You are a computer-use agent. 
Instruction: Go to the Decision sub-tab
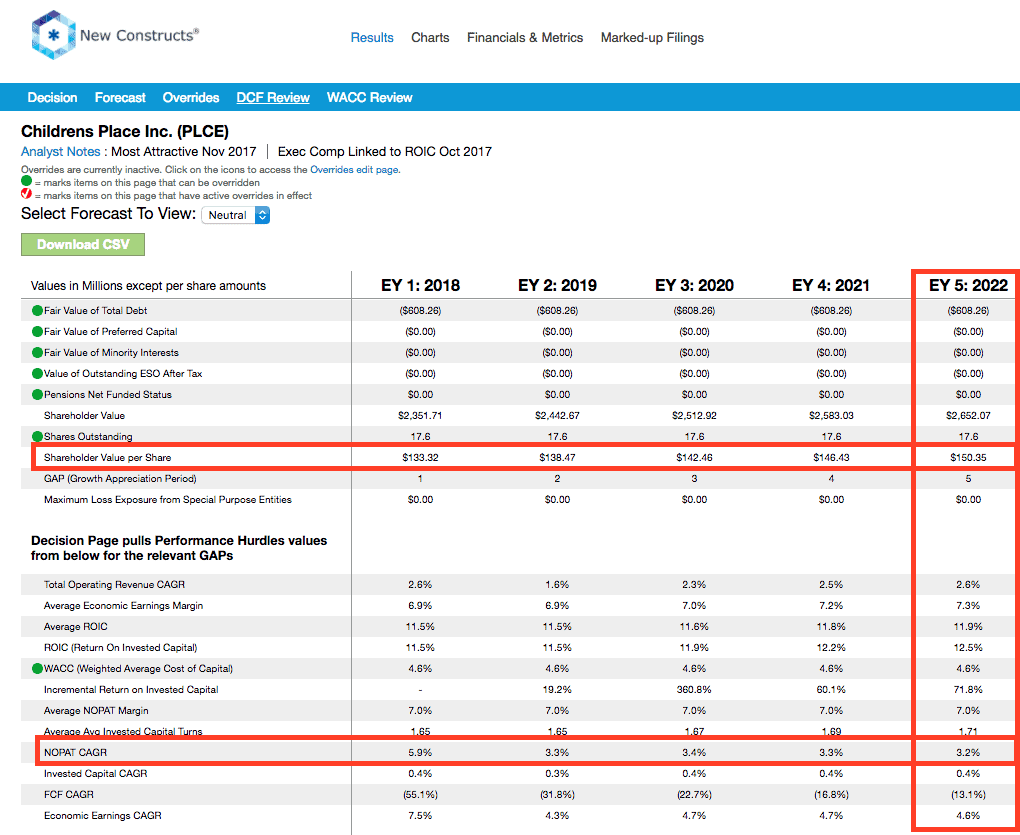pos(52,98)
